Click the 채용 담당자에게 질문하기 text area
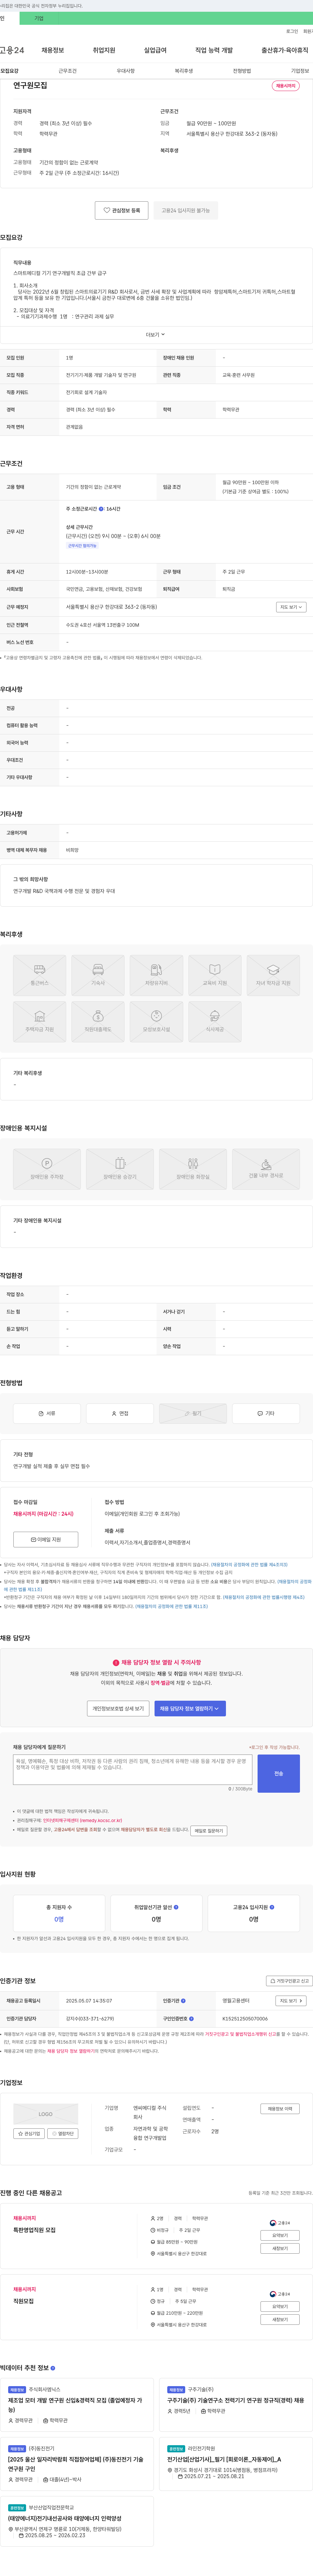The image size is (313, 2576). [x=133, y=1770]
